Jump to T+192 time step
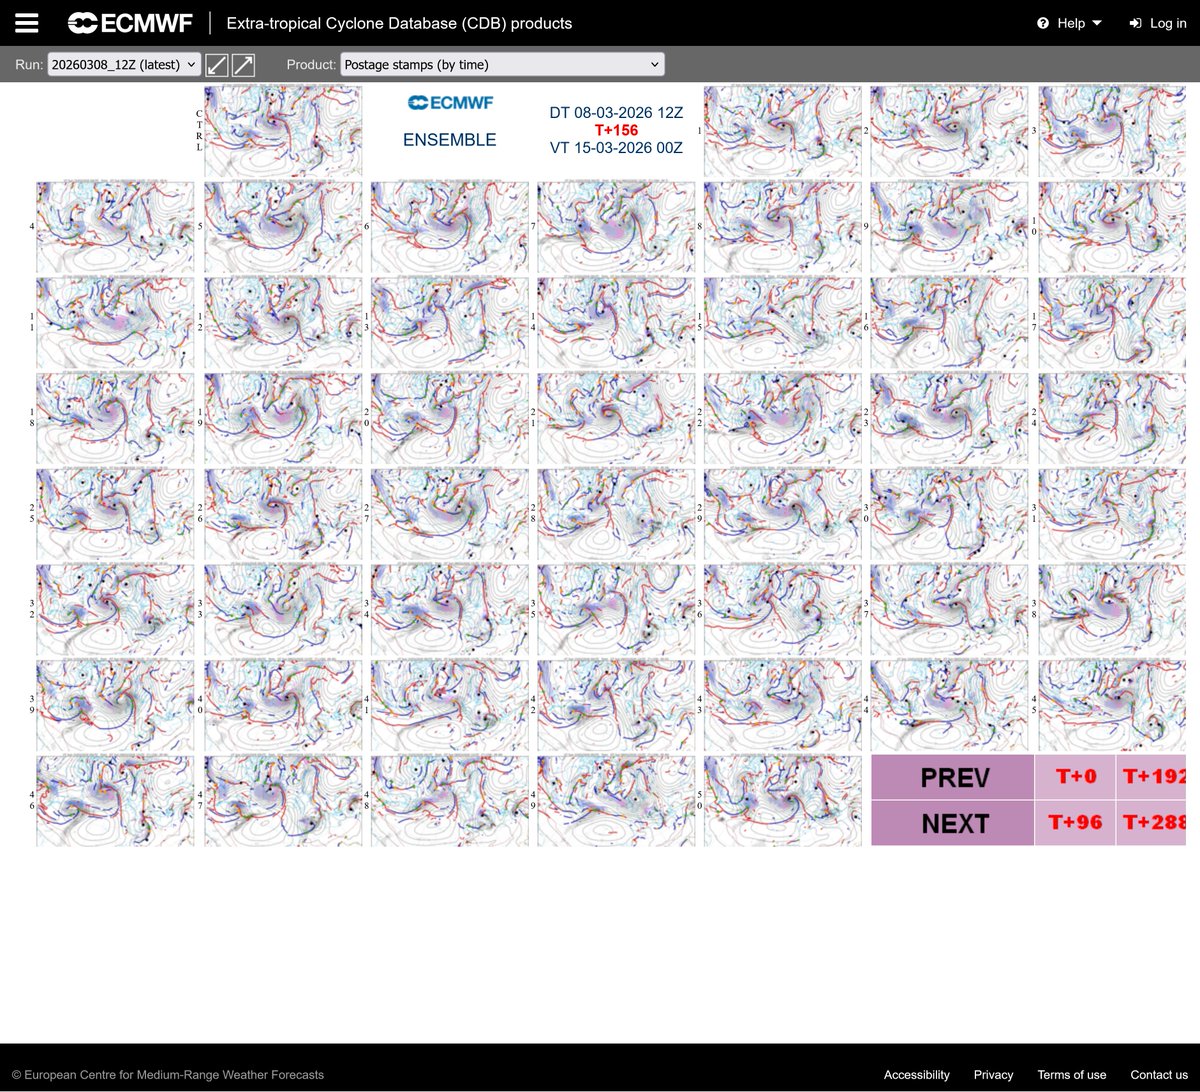The height and width of the screenshot is (1092, 1200). [x=1151, y=778]
